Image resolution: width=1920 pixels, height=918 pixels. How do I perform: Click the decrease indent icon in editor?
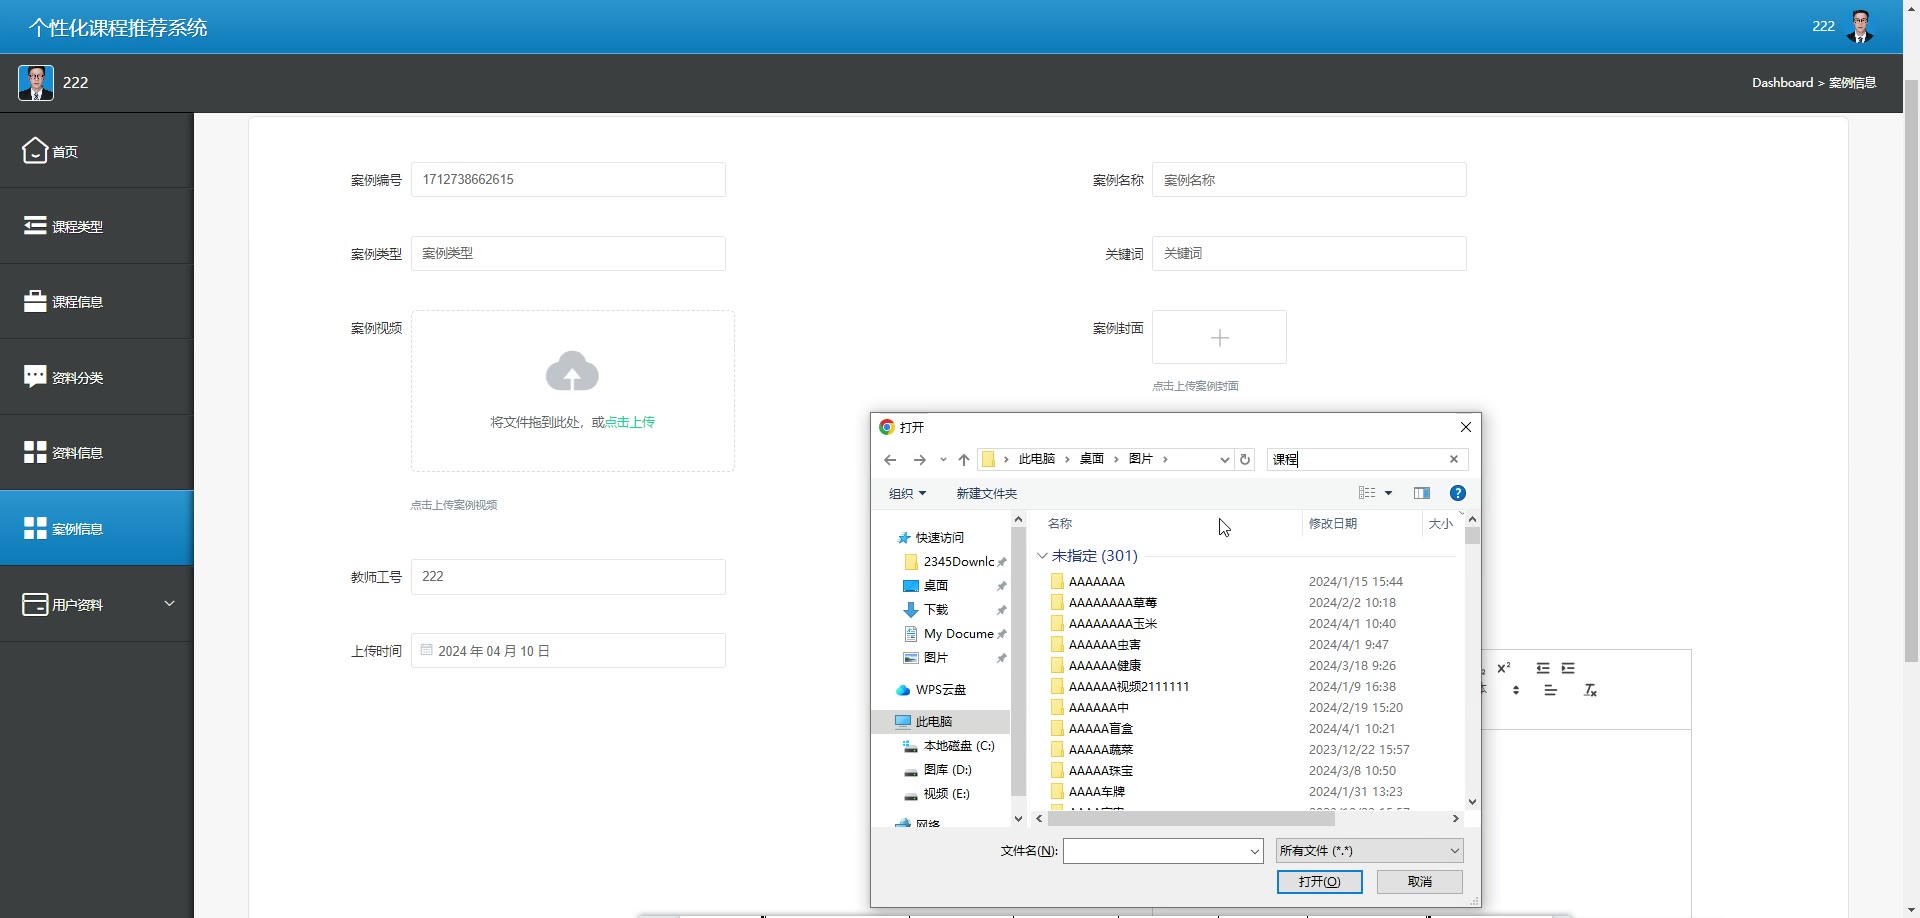[1543, 668]
